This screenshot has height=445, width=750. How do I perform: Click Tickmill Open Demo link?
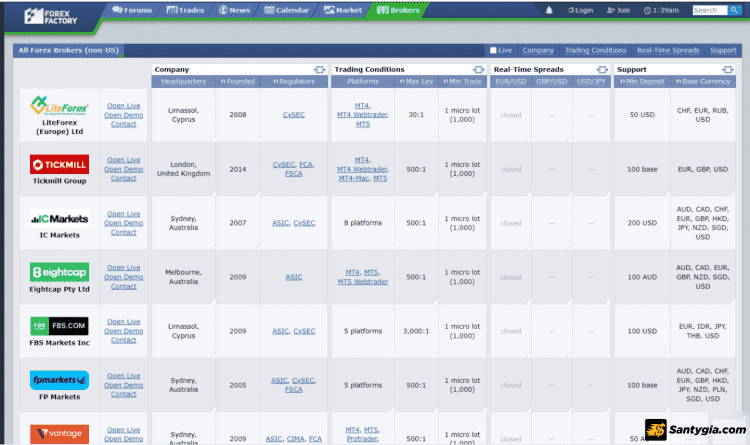click(123, 169)
